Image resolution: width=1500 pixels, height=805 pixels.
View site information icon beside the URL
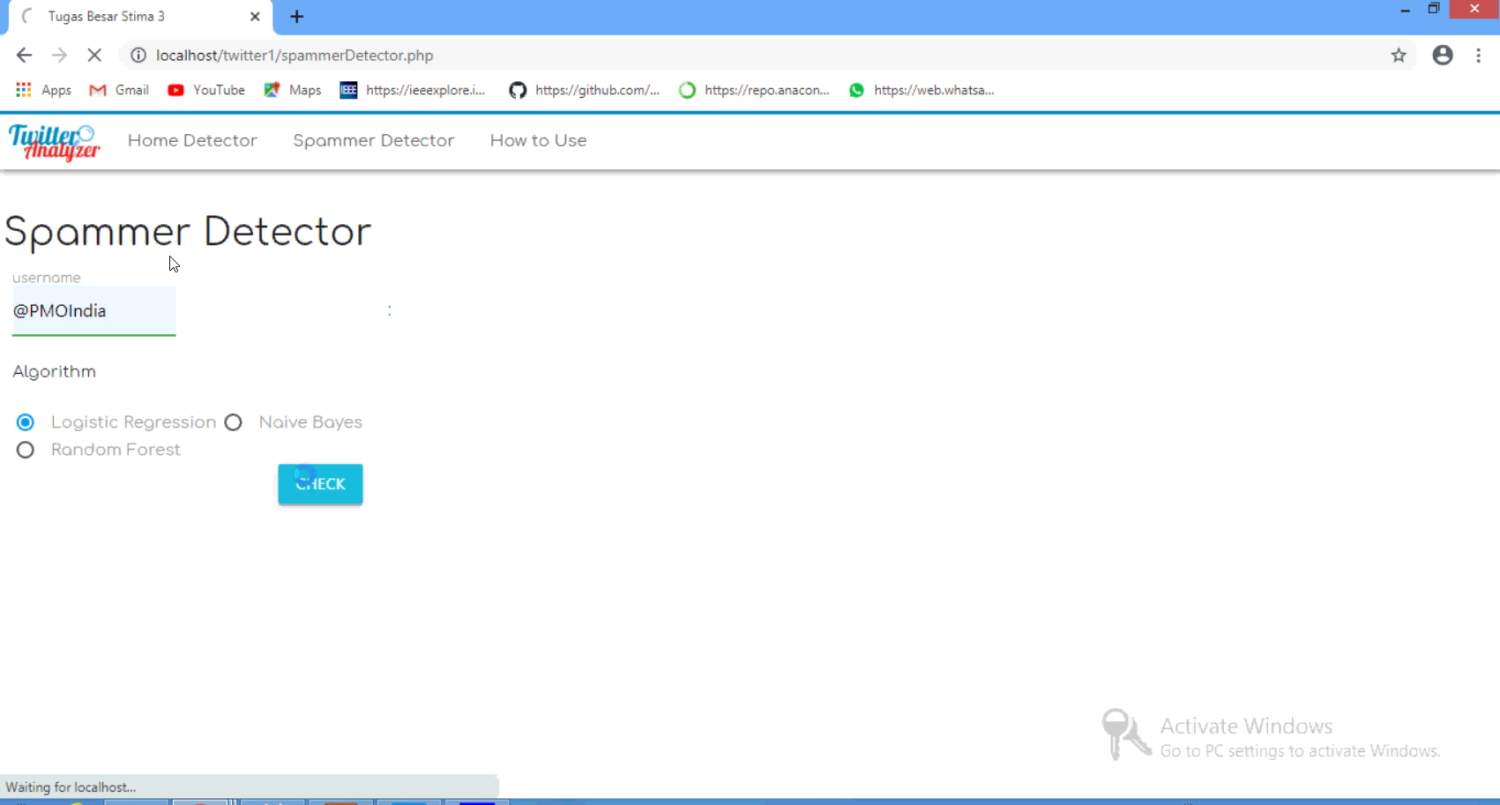[138, 55]
